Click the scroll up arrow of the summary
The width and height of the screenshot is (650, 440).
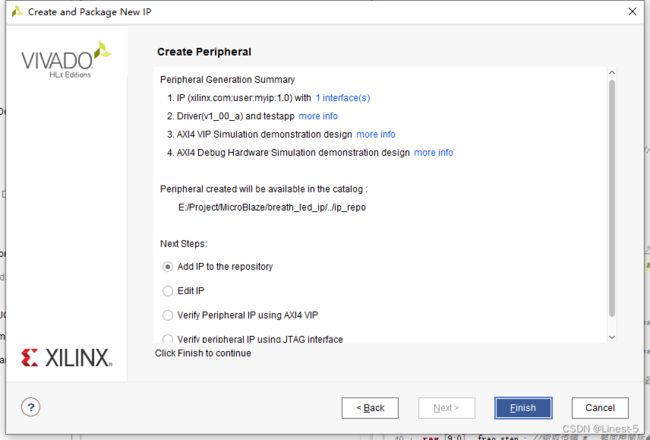612,73
